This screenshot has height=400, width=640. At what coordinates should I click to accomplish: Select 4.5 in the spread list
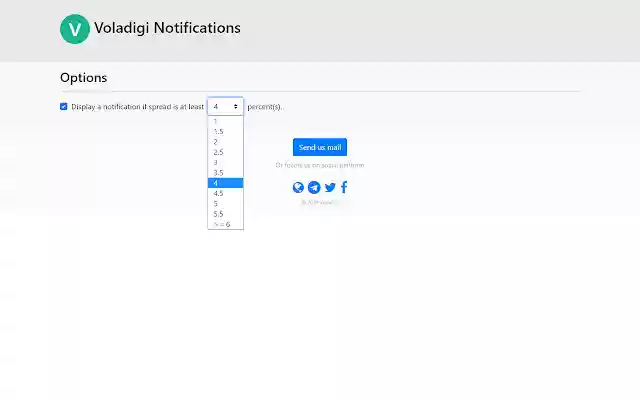tap(225, 193)
